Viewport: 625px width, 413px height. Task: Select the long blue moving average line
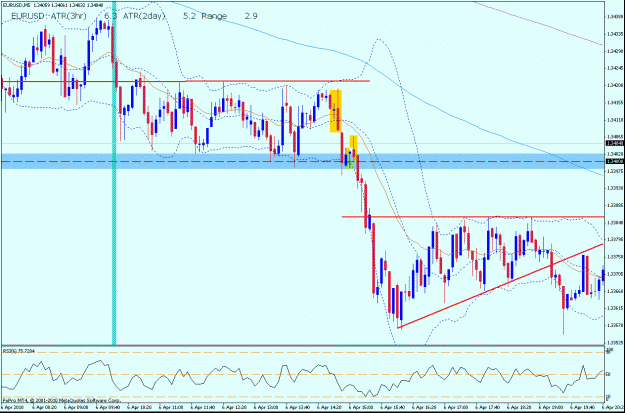click(x=399, y=88)
